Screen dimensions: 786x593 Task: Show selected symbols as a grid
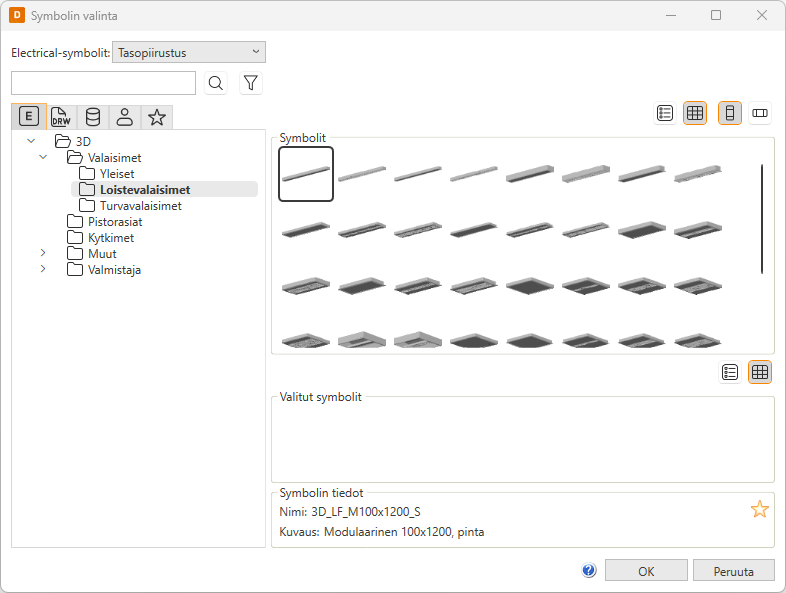point(760,372)
